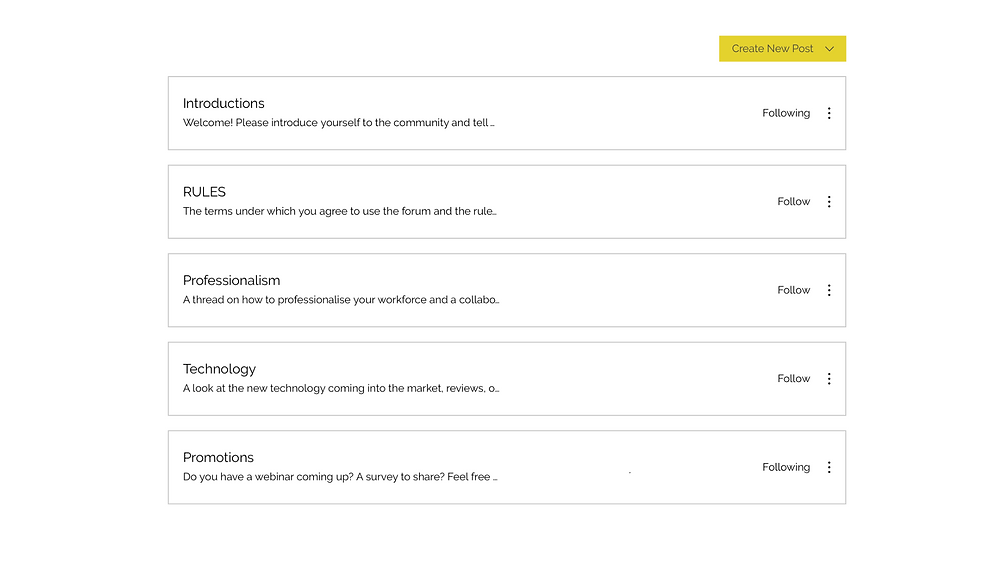Viewport: 1000px width, 563px height.
Task: Unfollow the Promotions category
Action: pos(786,467)
